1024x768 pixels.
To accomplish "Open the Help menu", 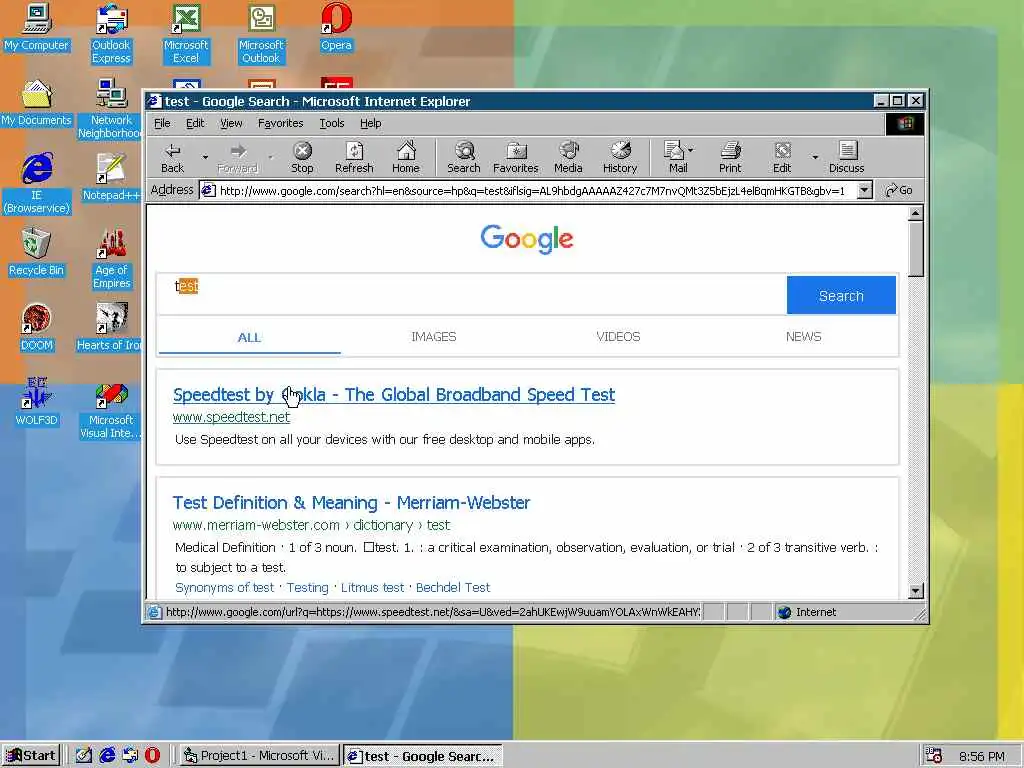I will click(370, 123).
